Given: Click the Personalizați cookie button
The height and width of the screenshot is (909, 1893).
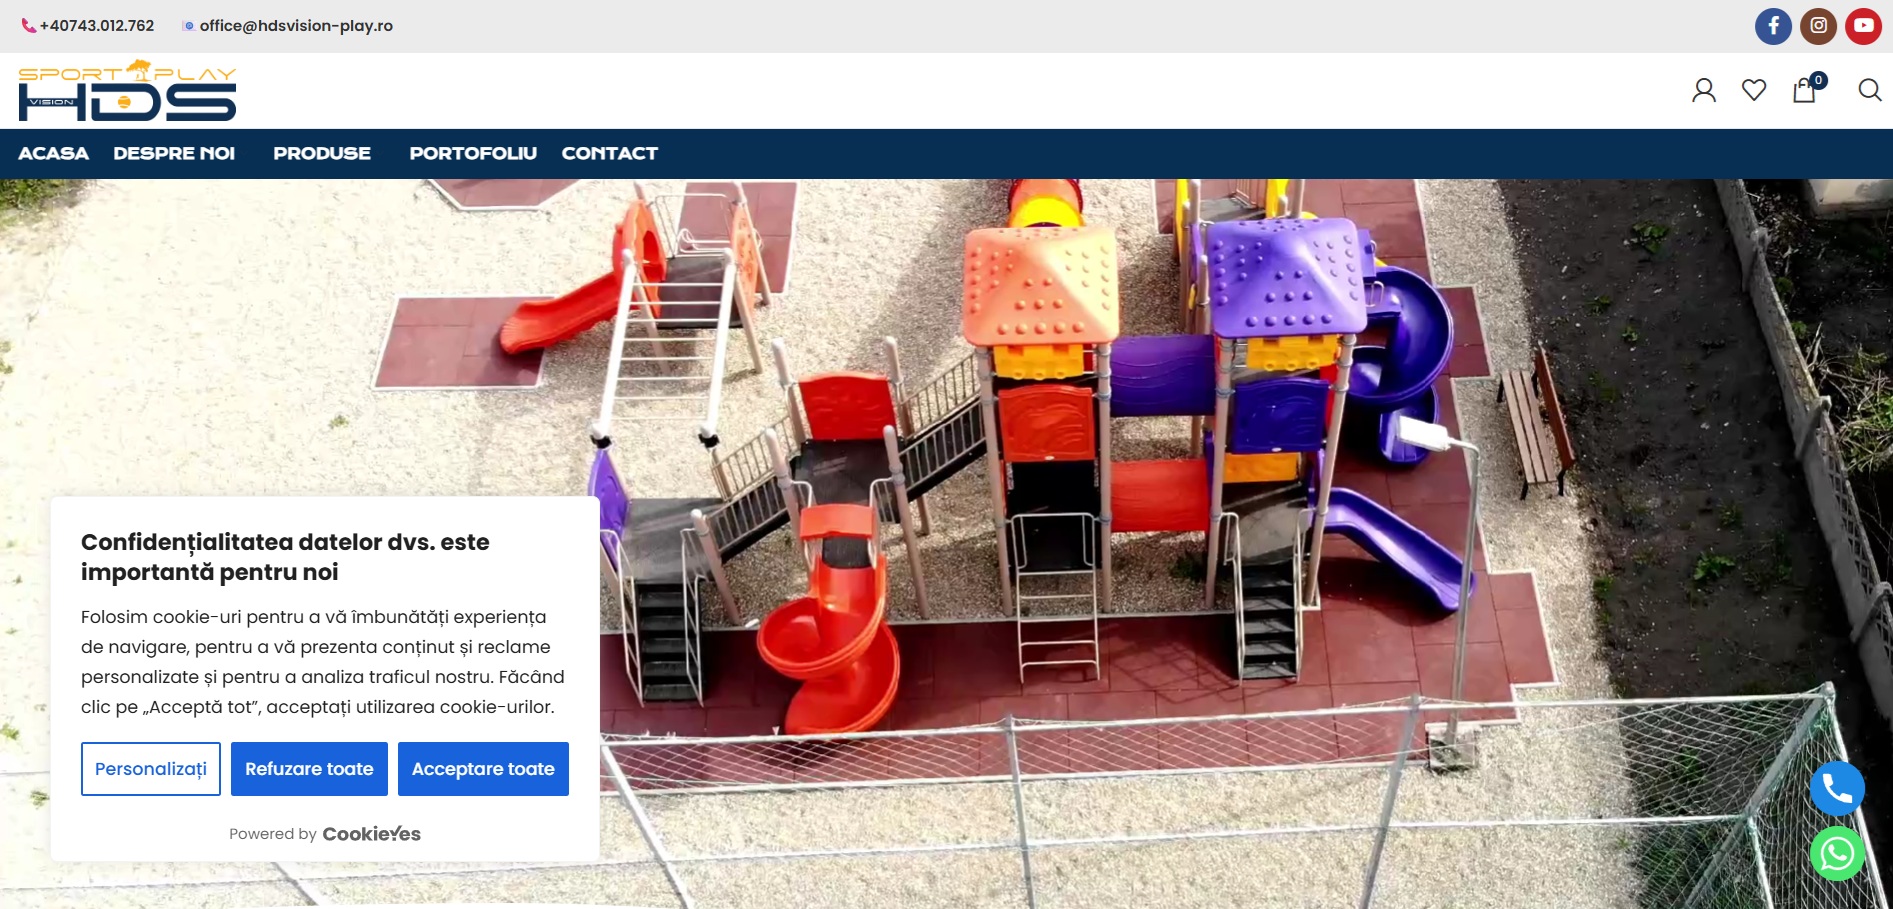Looking at the screenshot, I should tap(151, 769).
